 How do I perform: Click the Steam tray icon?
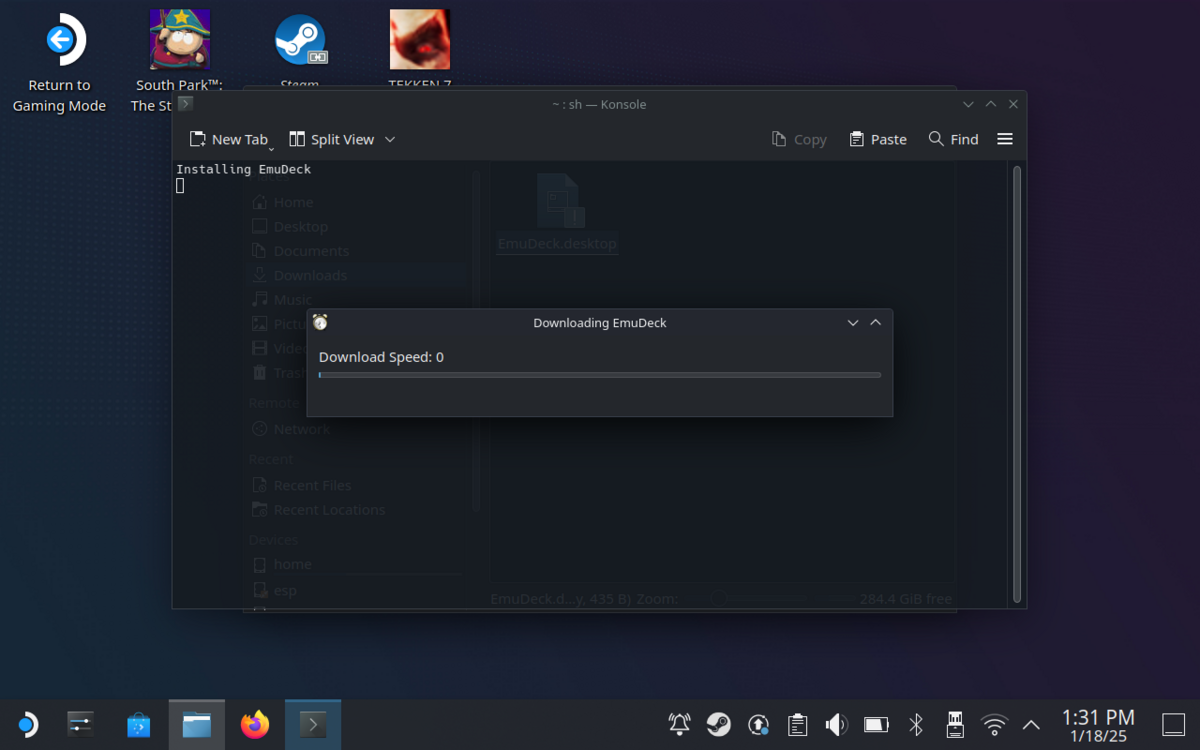click(718, 724)
